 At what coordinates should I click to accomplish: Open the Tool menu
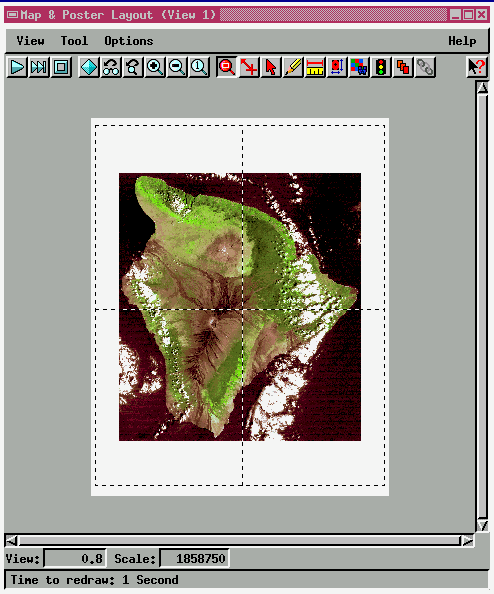pos(74,41)
